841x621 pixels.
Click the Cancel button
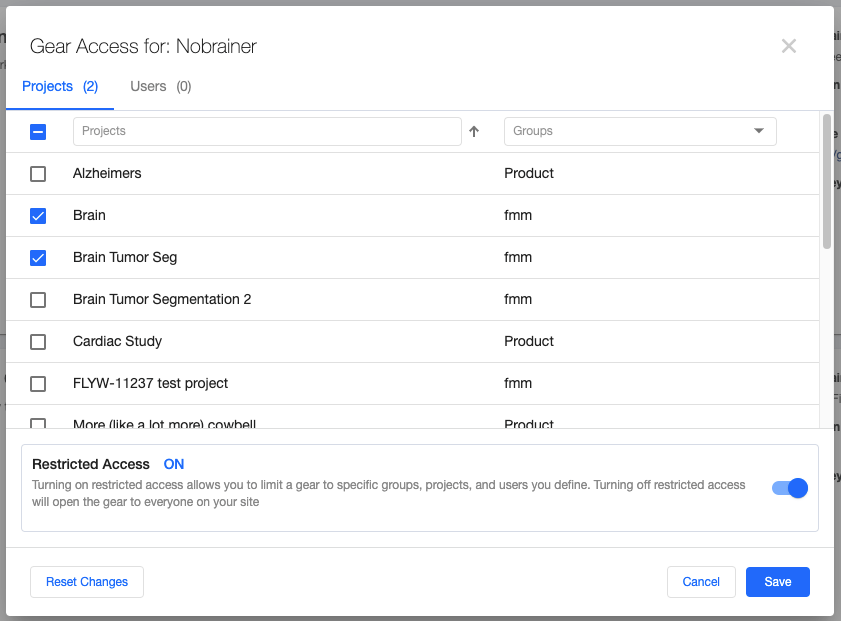pyautogui.click(x=701, y=581)
